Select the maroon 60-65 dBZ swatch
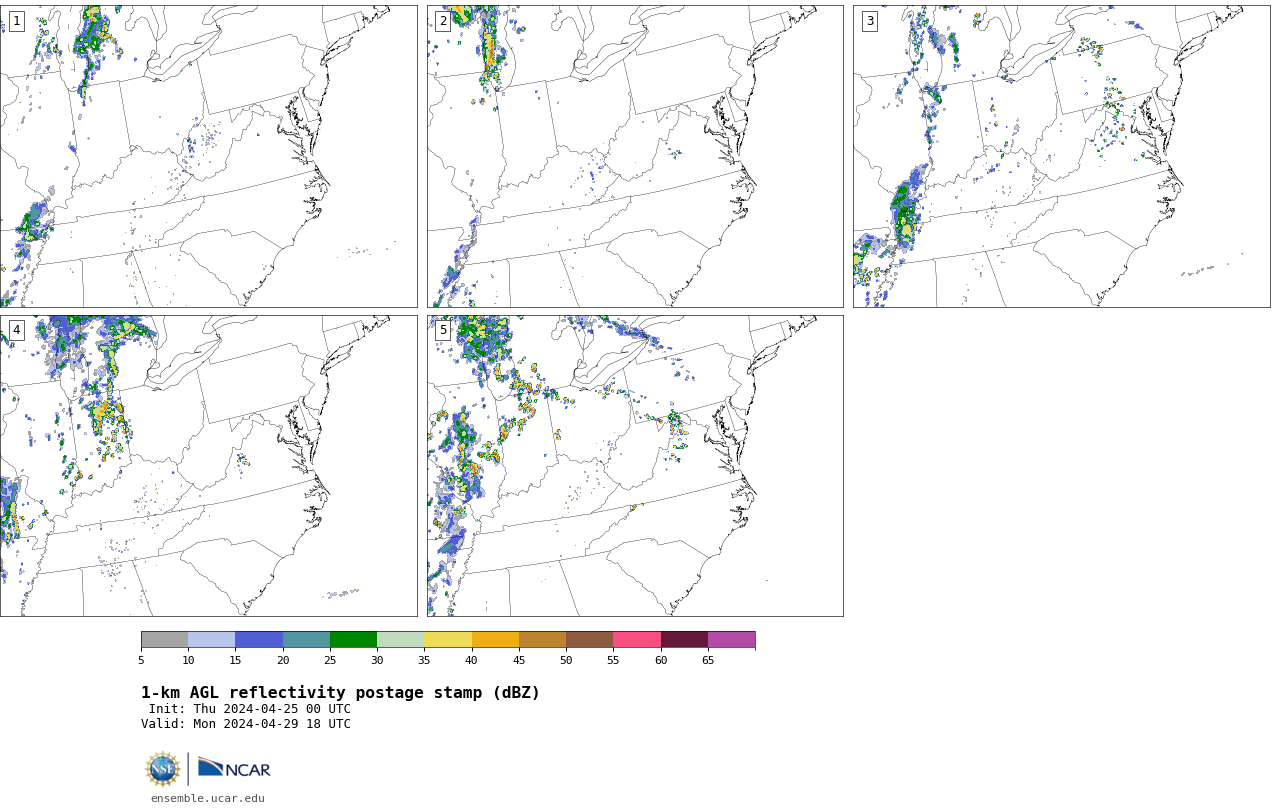Screen dimensions: 1280x809 click(x=684, y=640)
